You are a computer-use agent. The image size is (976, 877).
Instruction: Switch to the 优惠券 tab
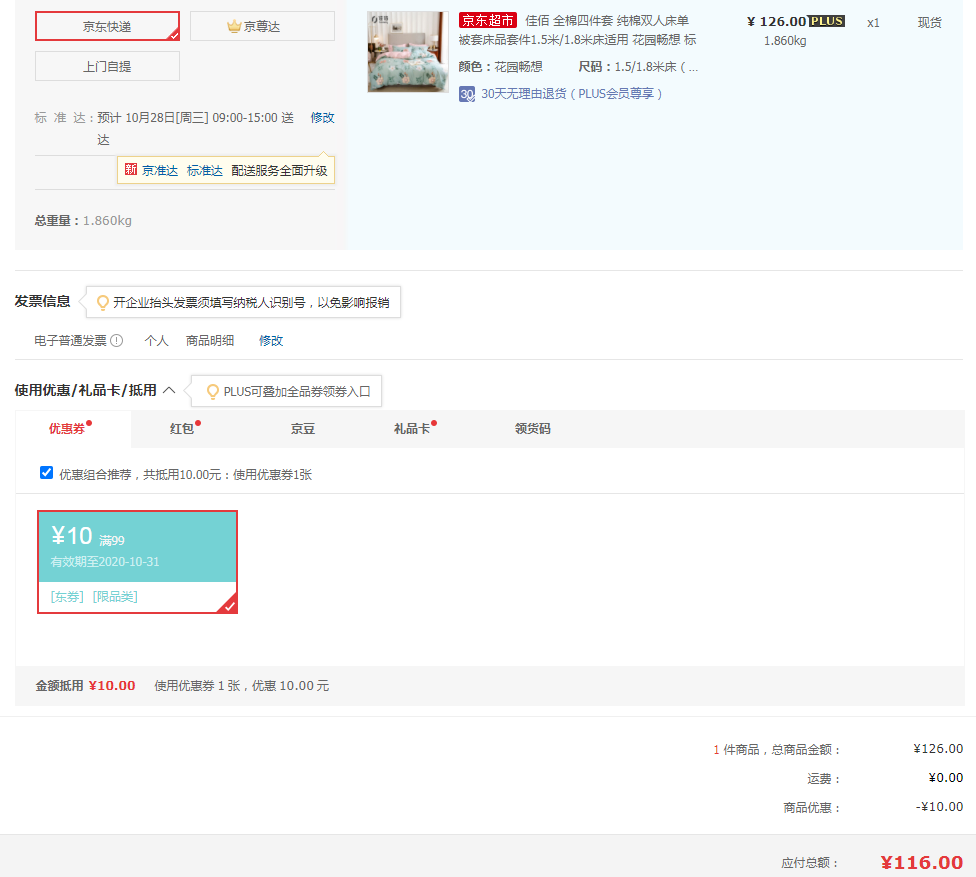[x=73, y=429]
